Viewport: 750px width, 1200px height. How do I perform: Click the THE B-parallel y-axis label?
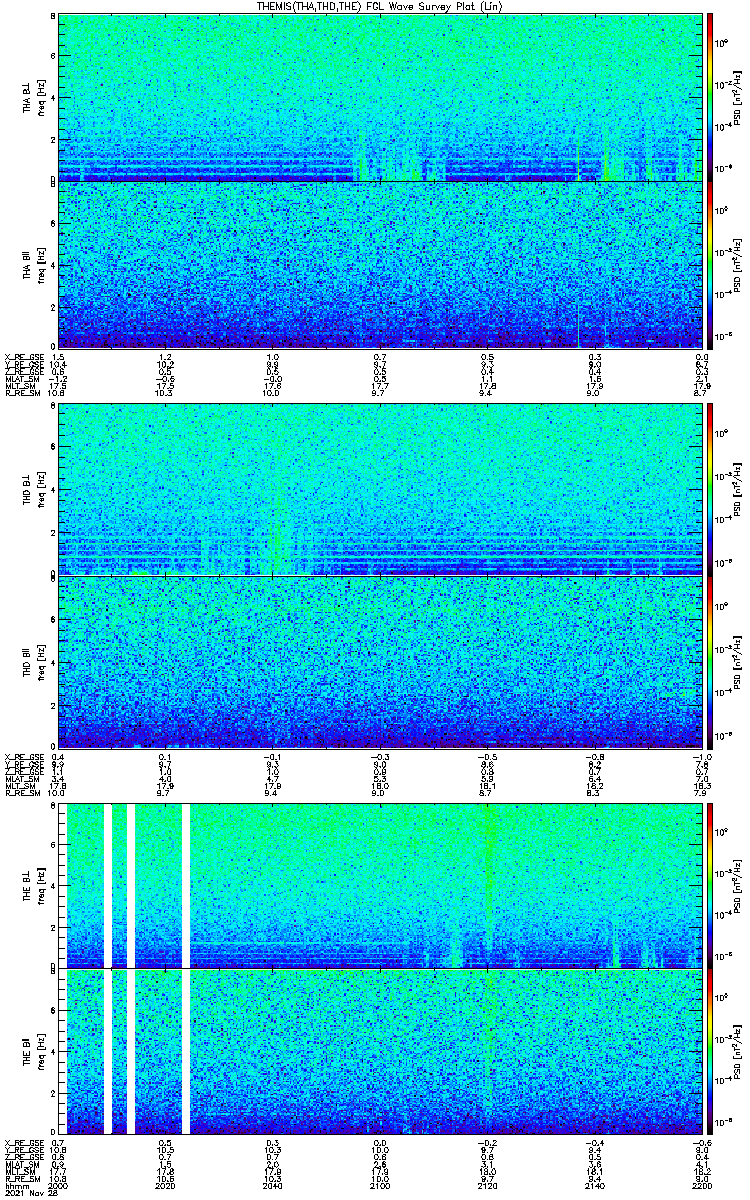point(29,1050)
